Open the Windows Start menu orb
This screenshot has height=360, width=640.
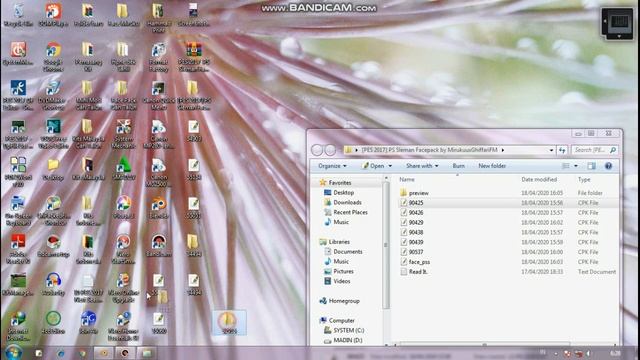tap(14, 353)
